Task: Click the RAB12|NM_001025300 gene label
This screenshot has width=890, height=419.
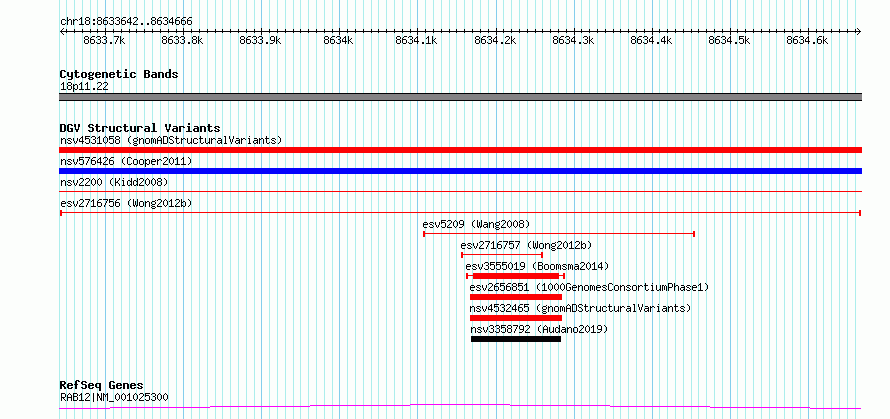Action: (114, 397)
